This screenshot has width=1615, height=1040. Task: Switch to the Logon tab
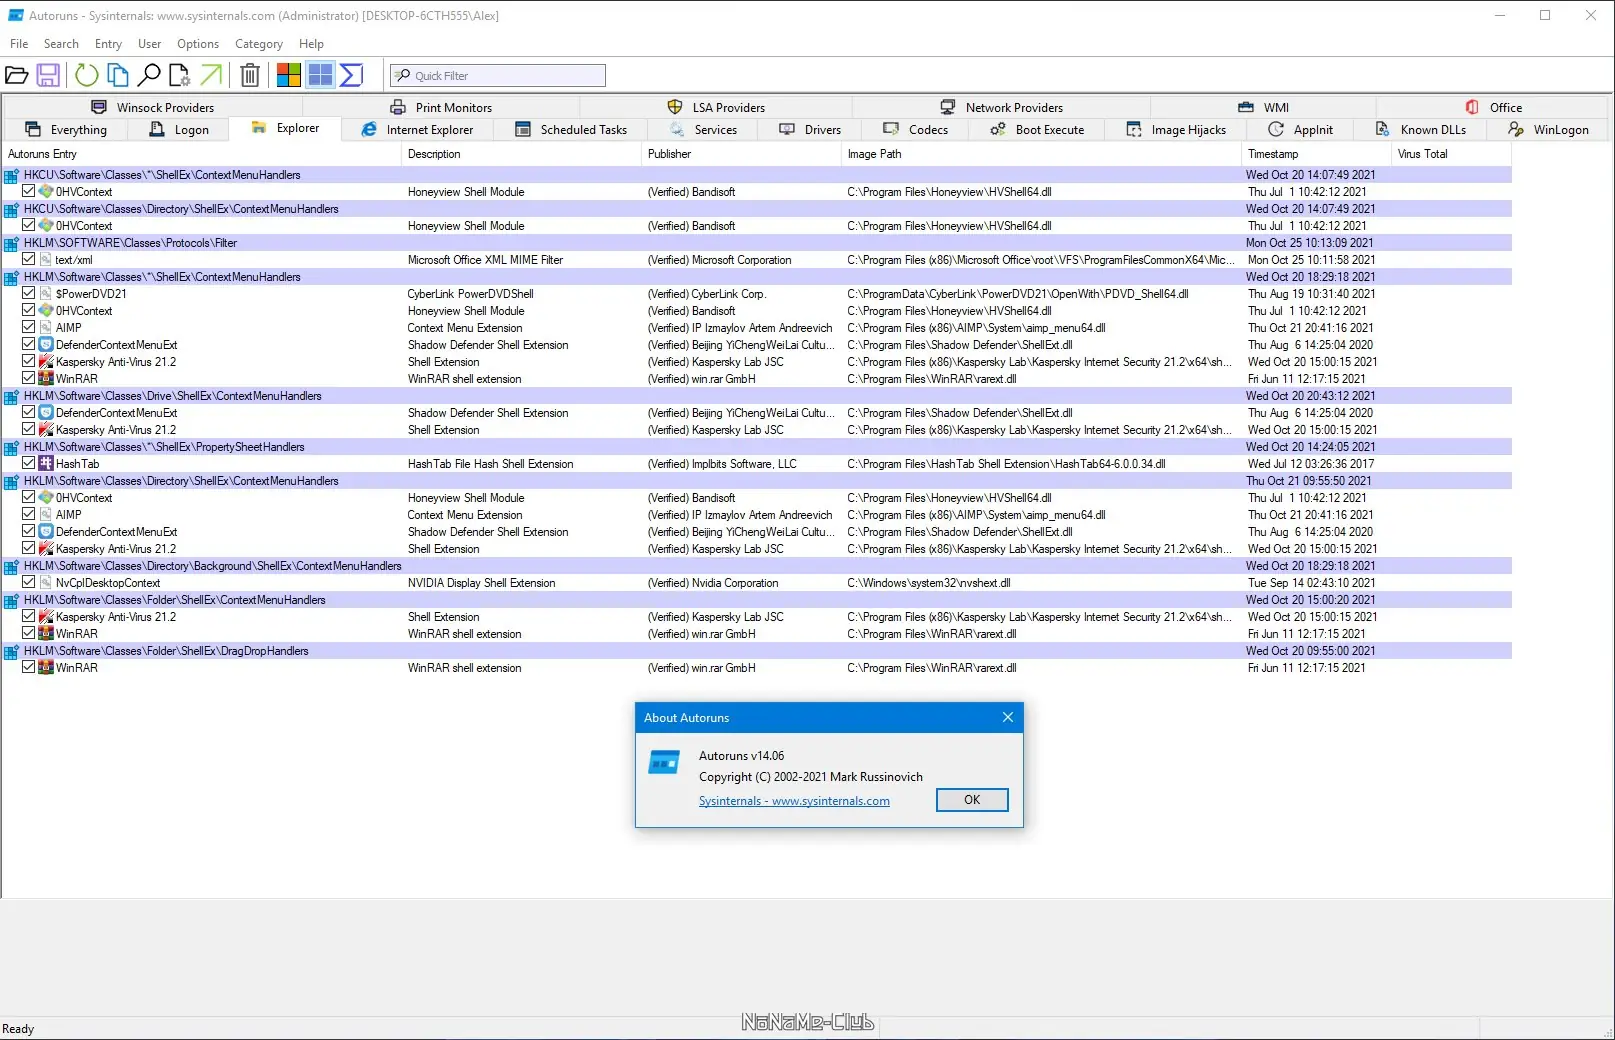179,130
